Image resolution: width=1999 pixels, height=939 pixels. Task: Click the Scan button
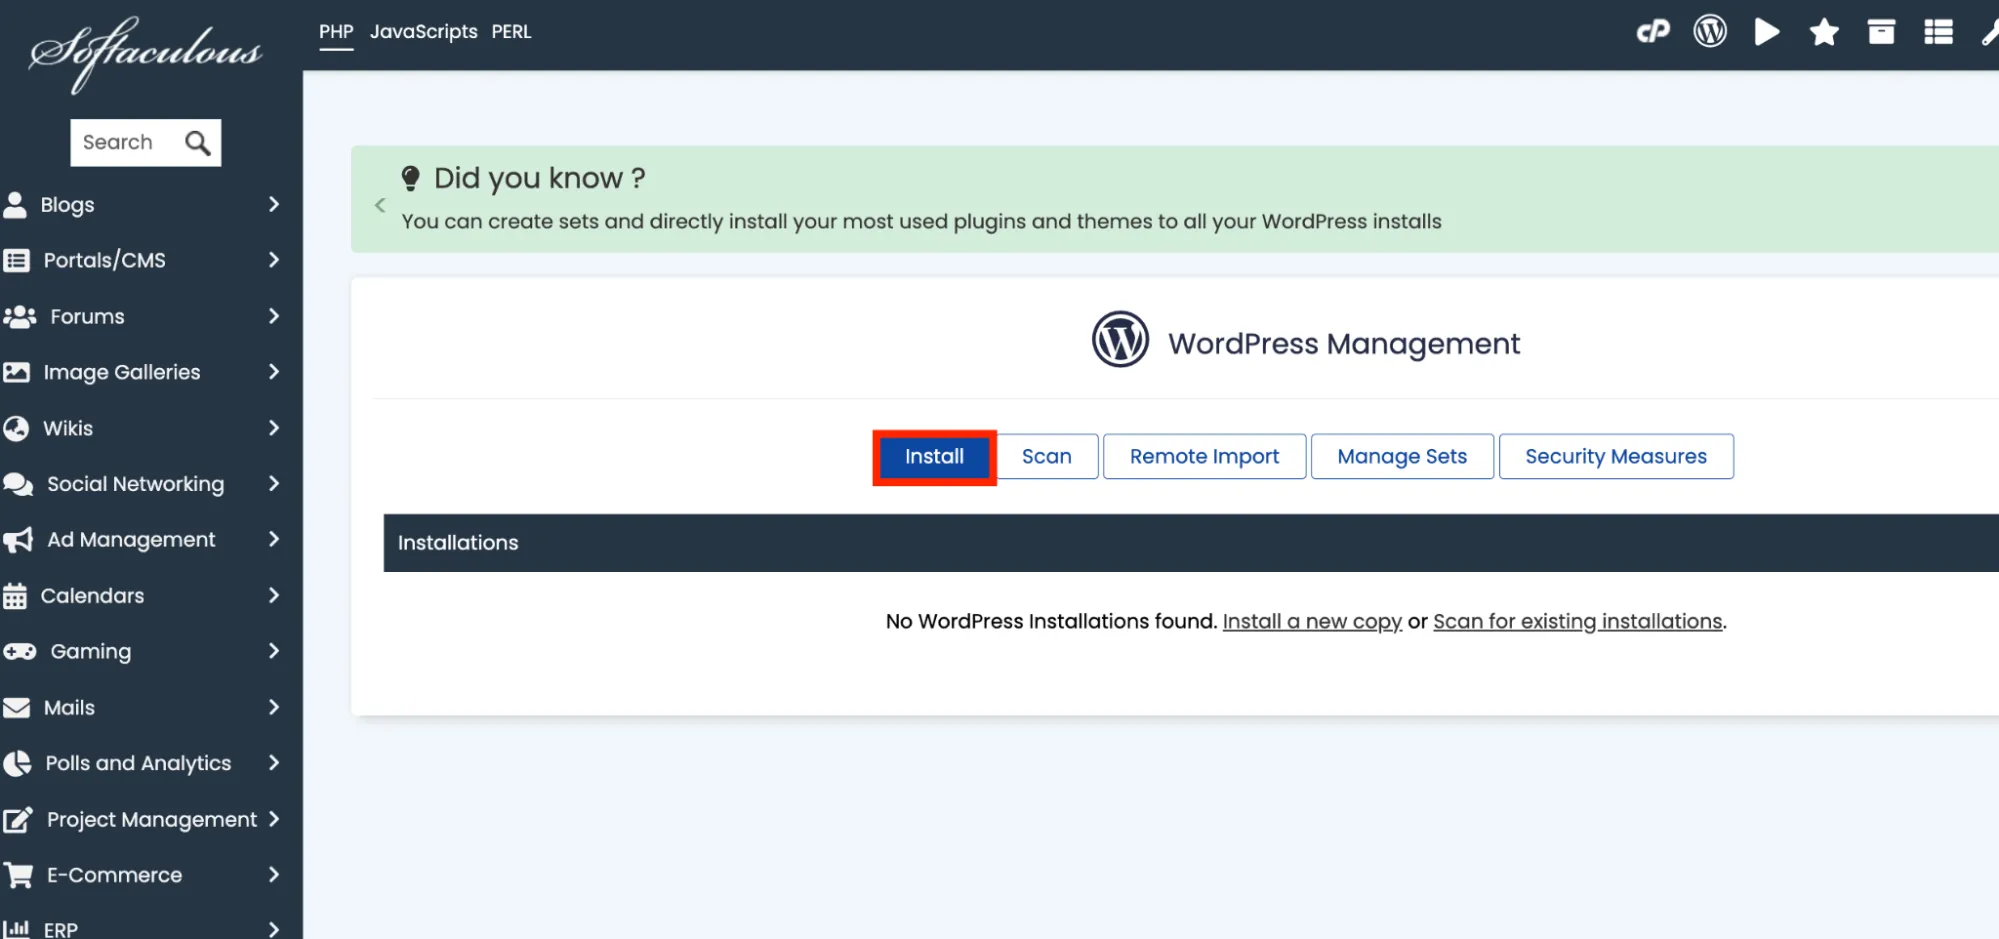coord(1046,457)
